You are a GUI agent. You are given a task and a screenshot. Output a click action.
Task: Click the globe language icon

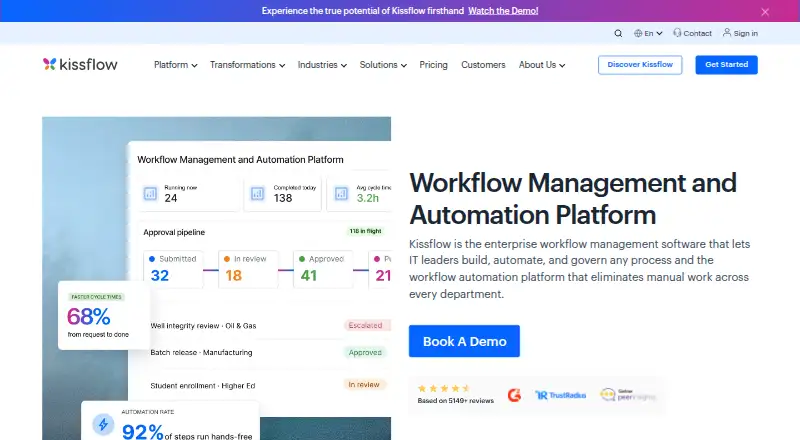click(x=638, y=33)
